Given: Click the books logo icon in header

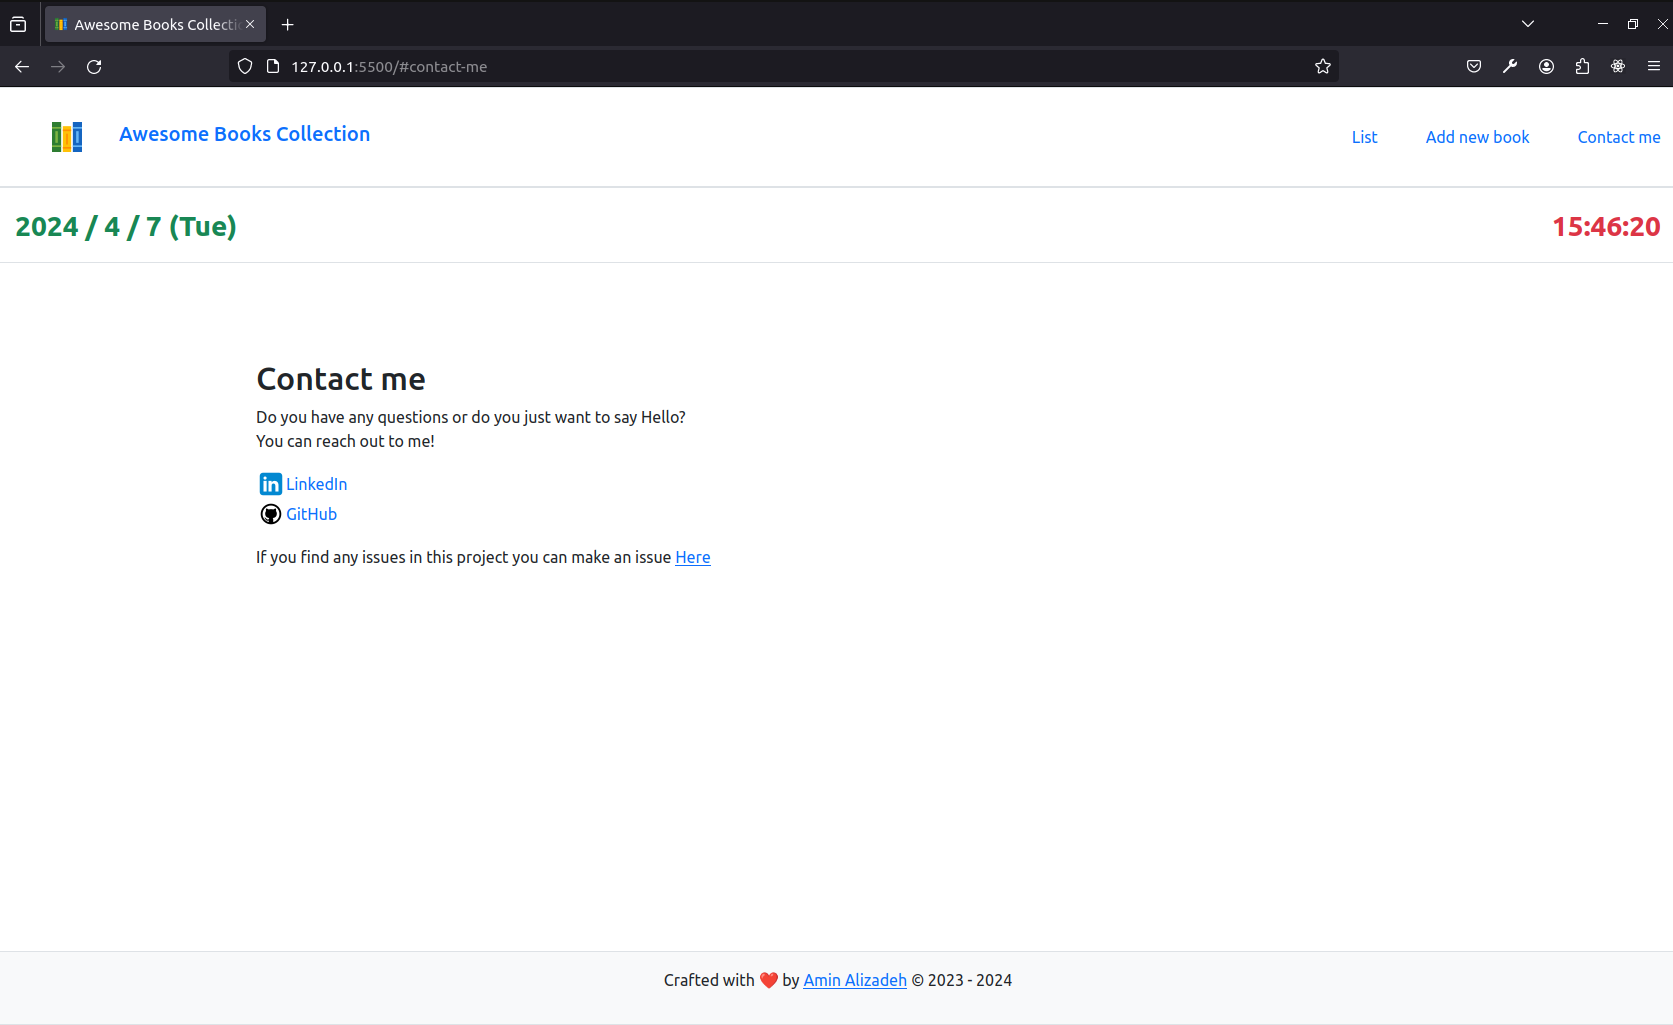Looking at the screenshot, I should [x=67, y=136].
